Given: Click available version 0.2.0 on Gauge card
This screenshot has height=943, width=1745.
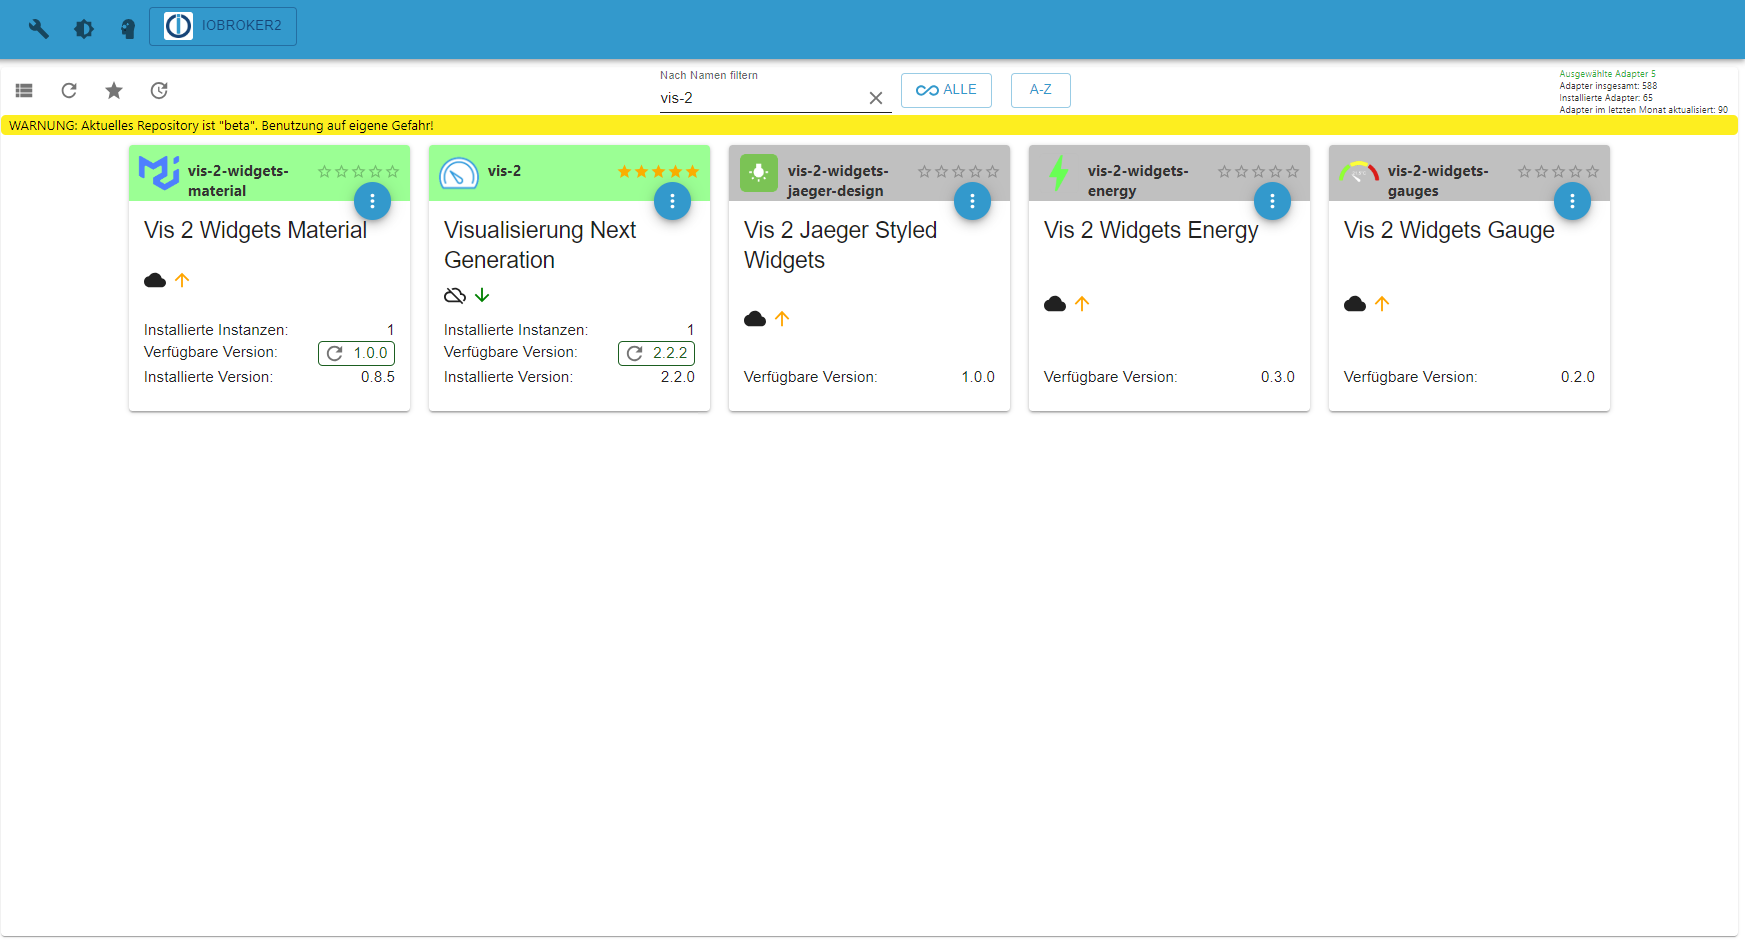Looking at the screenshot, I should [1578, 377].
